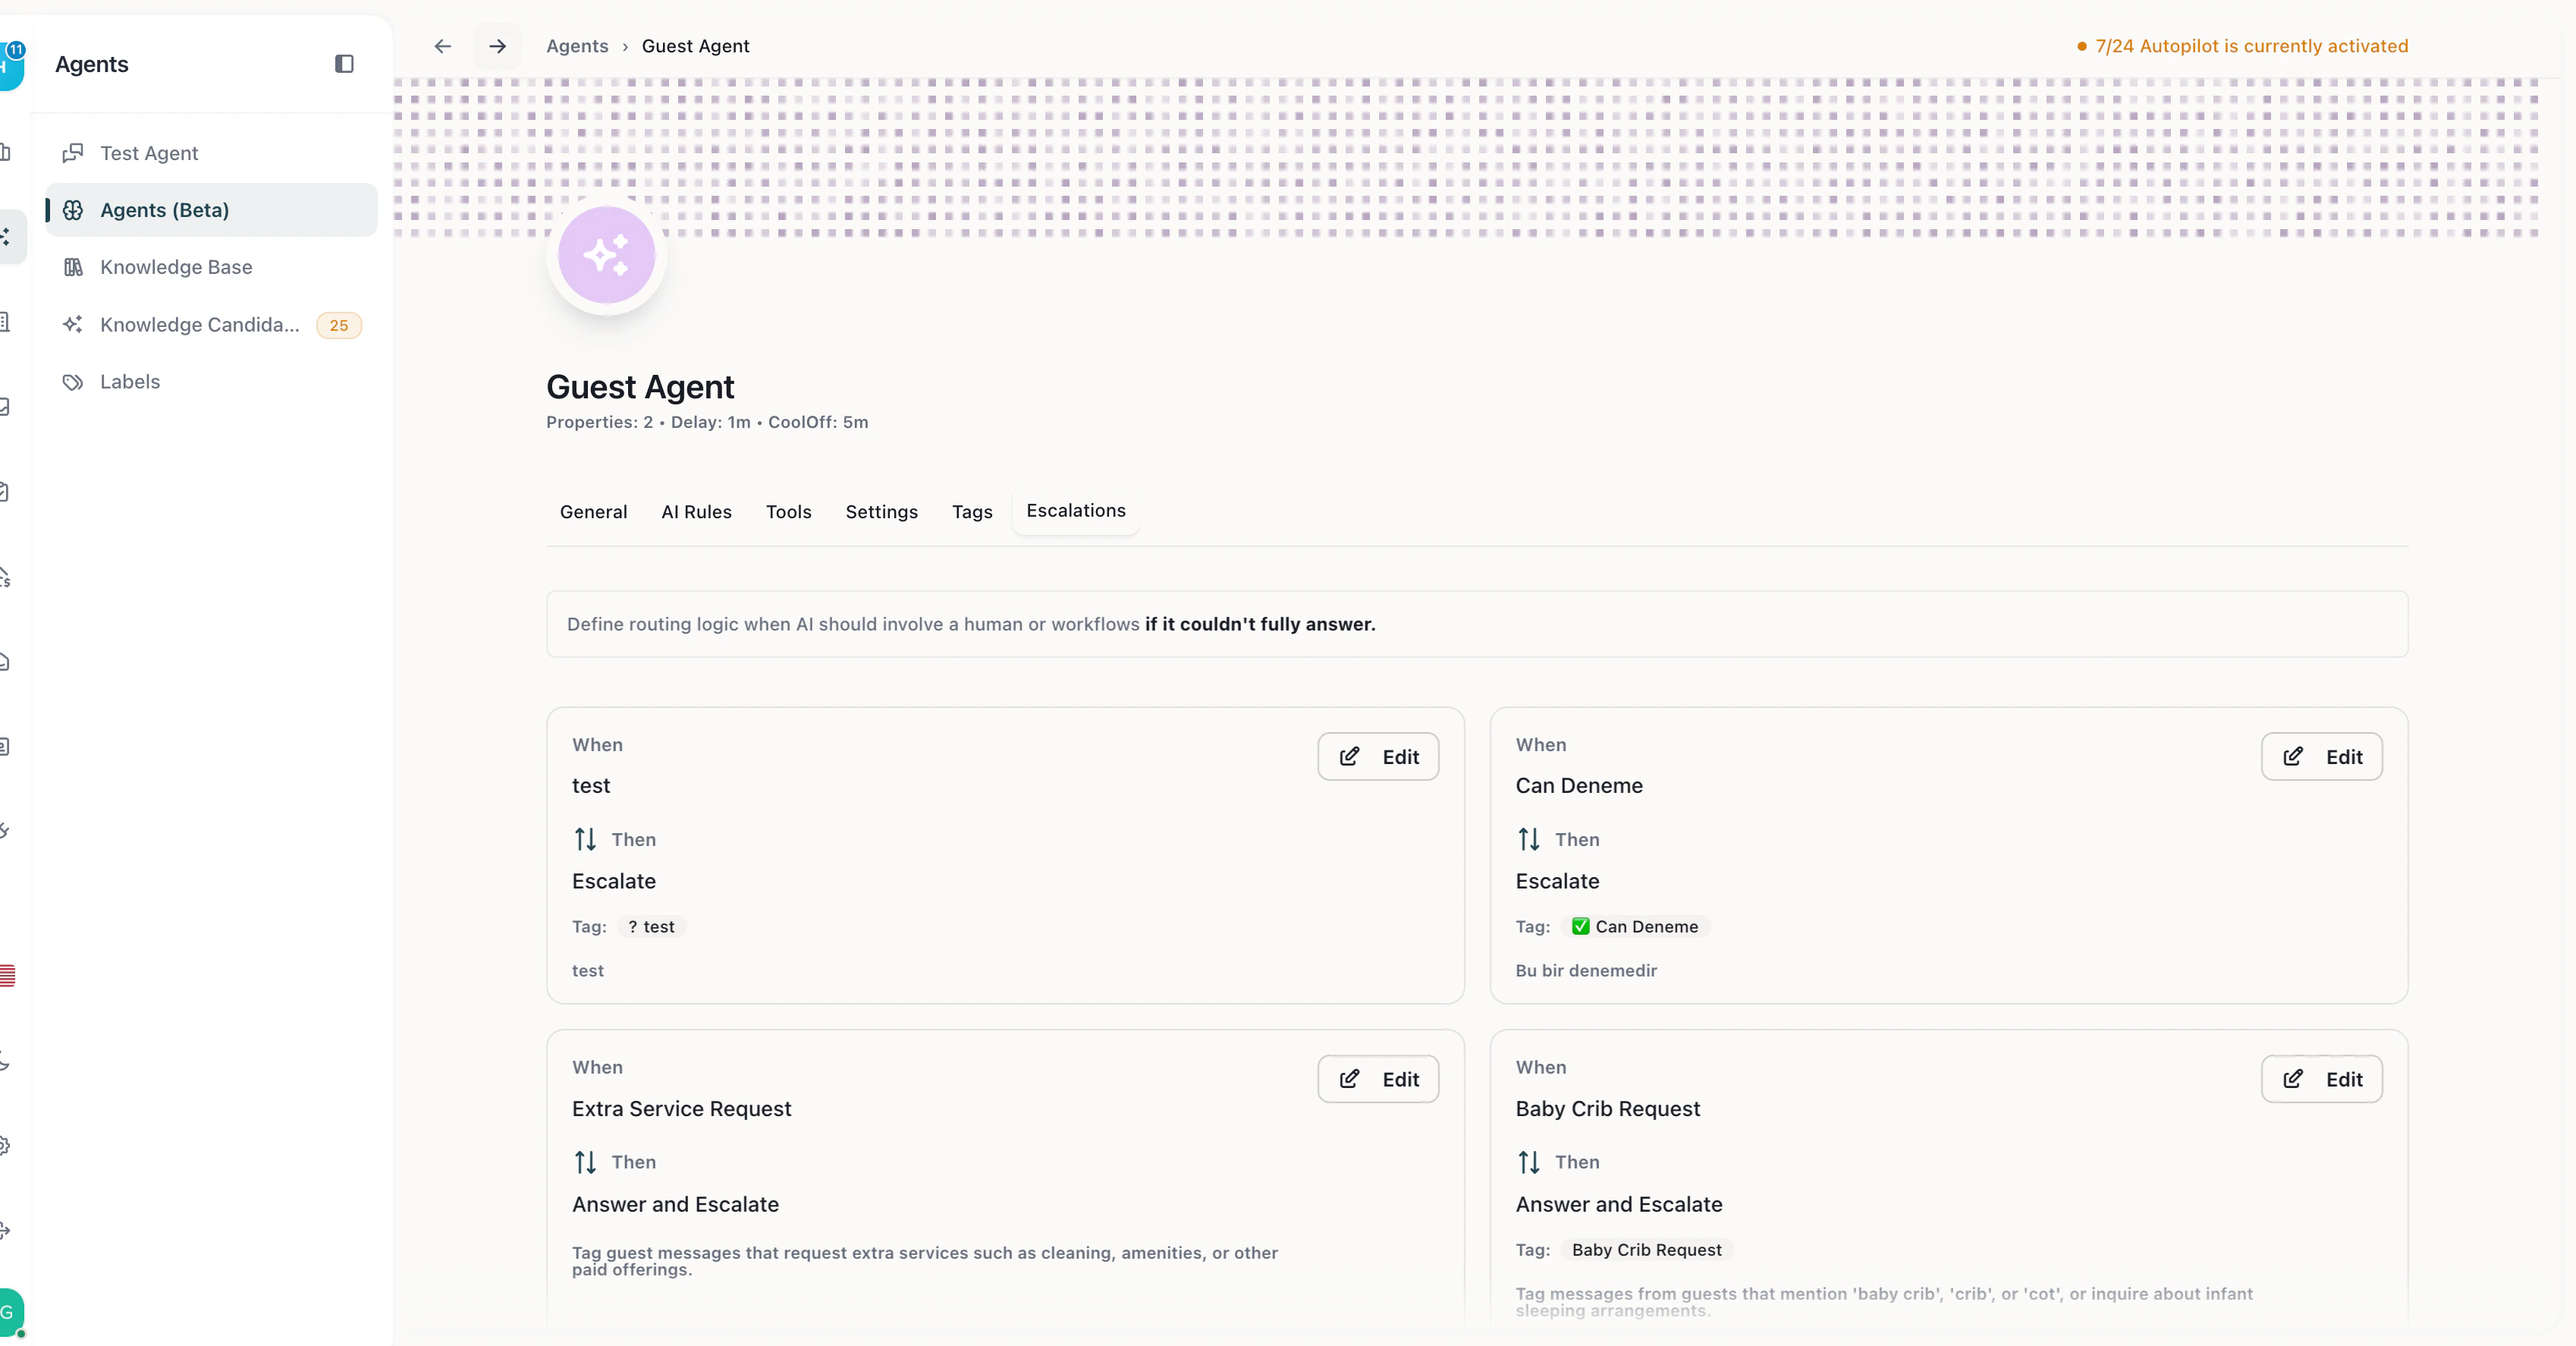Click reorder arrows on Can Deneme rule

pyautogui.click(x=1528, y=839)
